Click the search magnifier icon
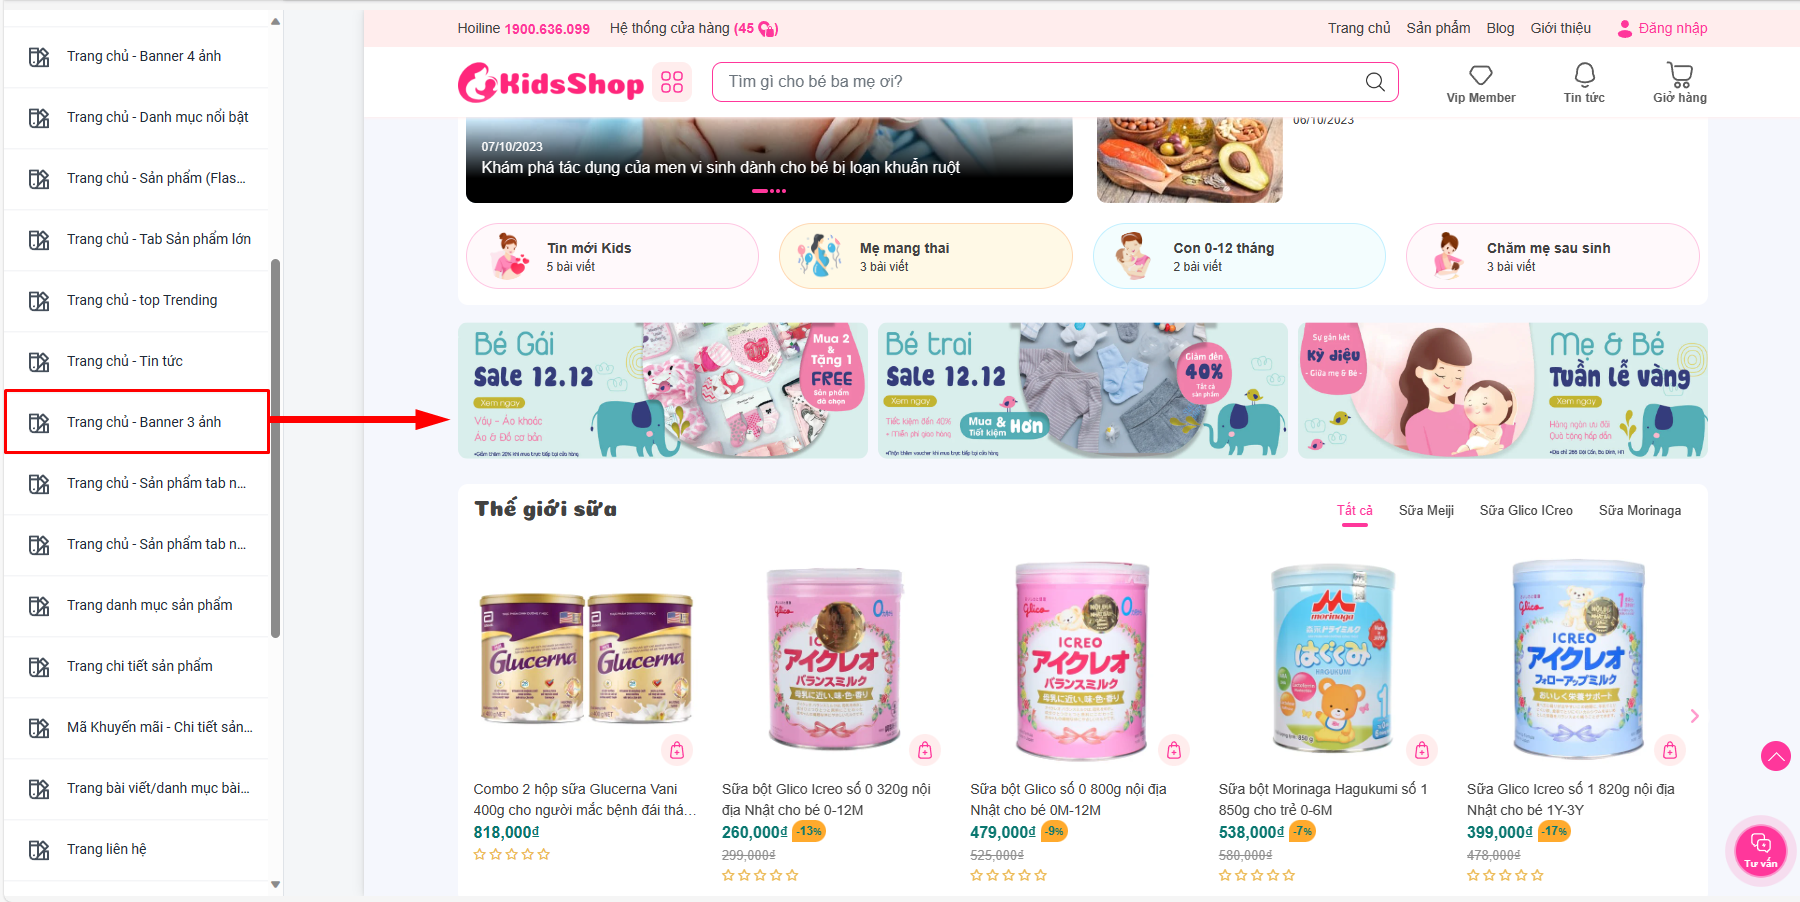Viewport: 1800px width, 902px height. pos(1375,82)
